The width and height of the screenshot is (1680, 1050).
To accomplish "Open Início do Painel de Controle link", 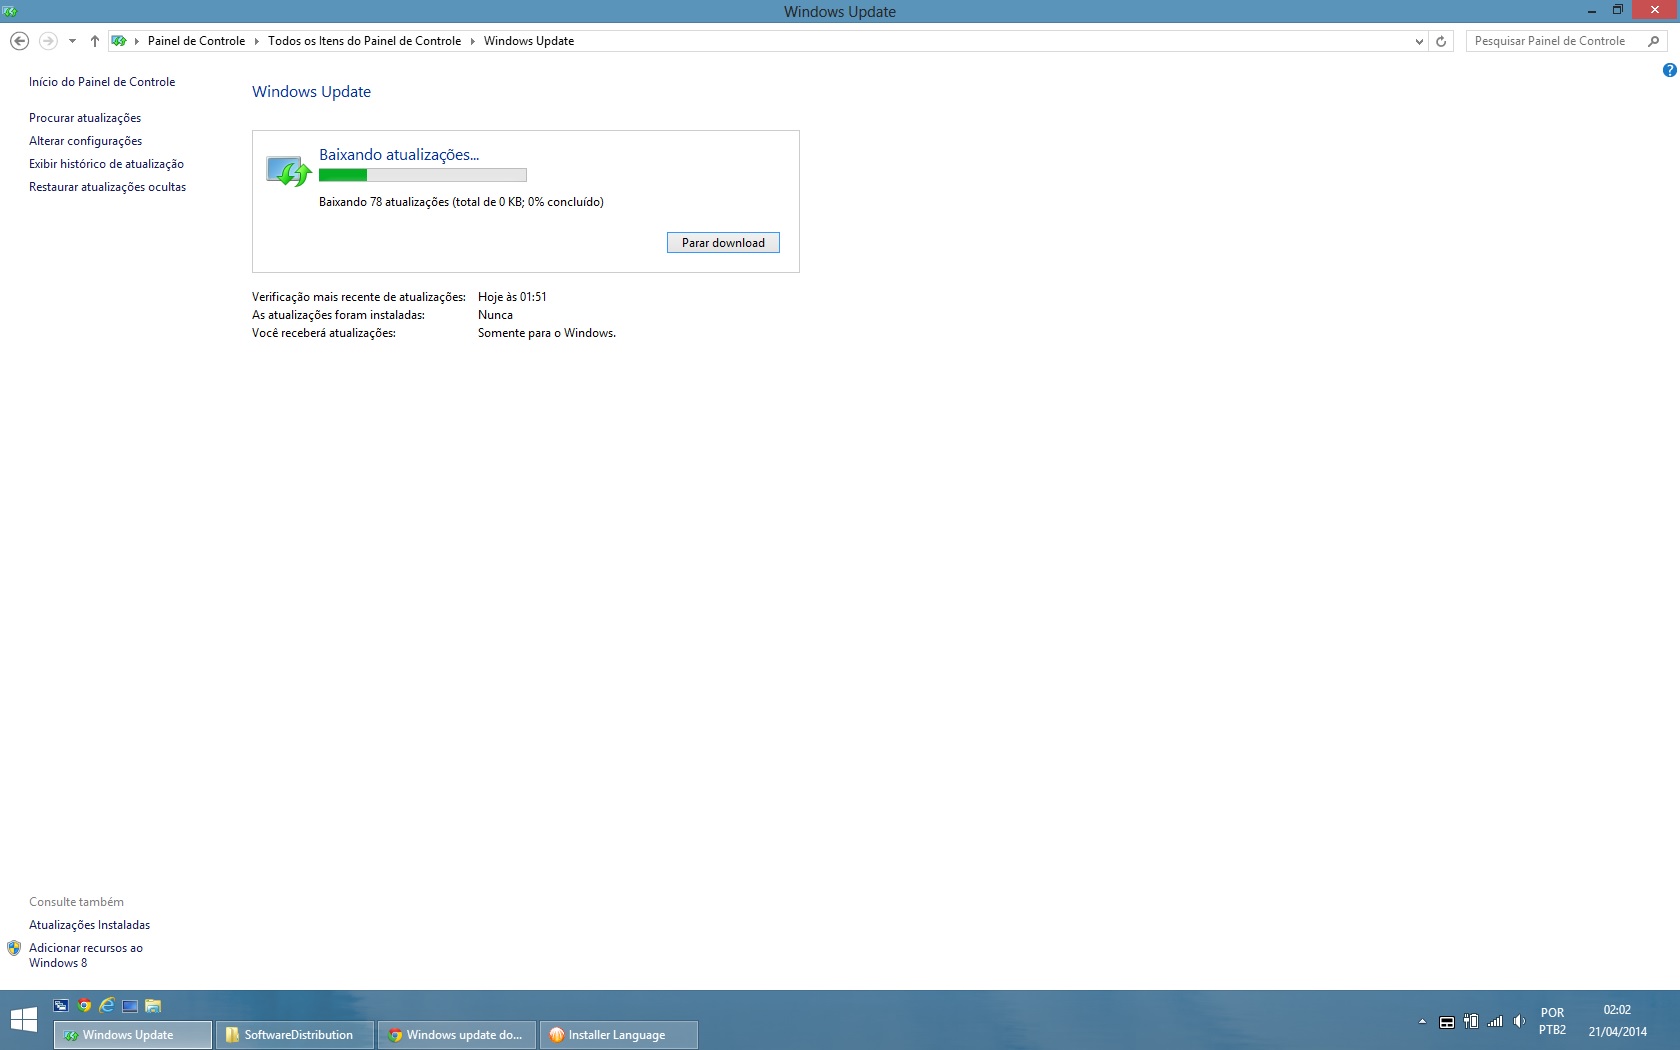I will [102, 82].
